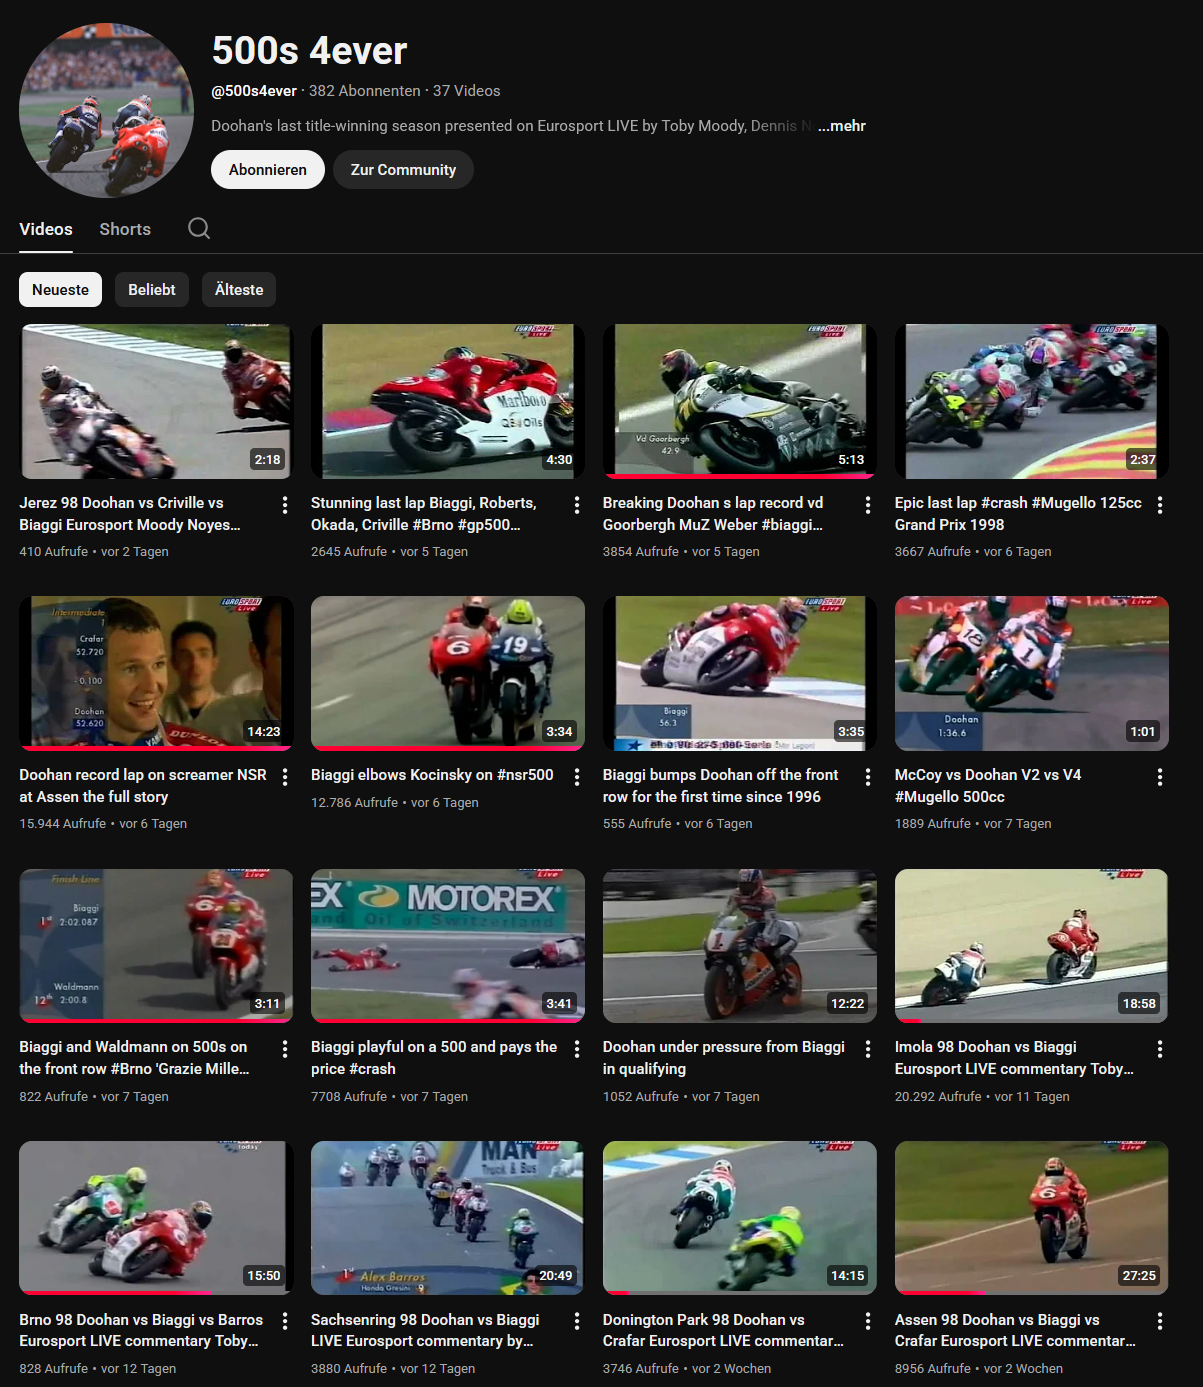The width and height of the screenshot is (1203, 1387).
Task: Open options menu for Imola 98 Doohan video
Action: point(1160,1049)
